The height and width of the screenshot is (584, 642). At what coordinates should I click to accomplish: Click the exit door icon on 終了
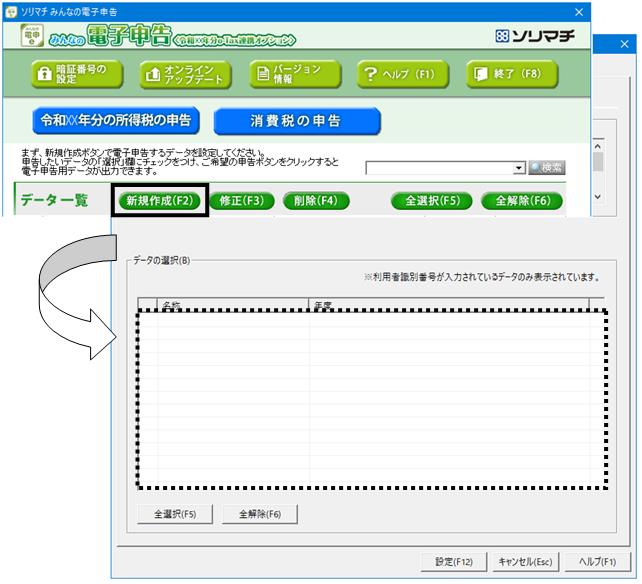pos(480,74)
